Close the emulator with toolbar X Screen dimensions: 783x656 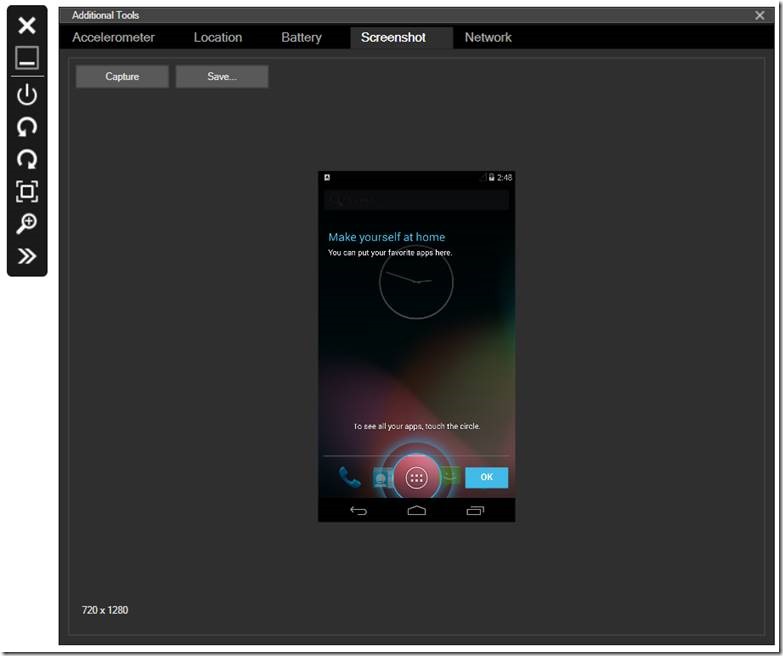pyautogui.click(x=27, y=25)
